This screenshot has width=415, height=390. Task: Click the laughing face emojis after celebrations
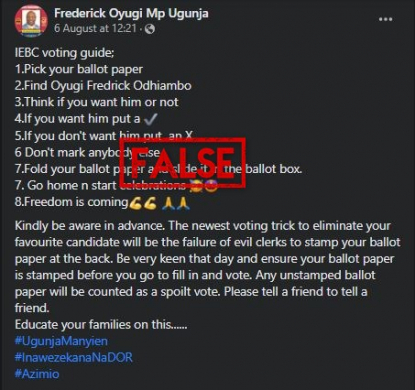[x=204, y=186]
